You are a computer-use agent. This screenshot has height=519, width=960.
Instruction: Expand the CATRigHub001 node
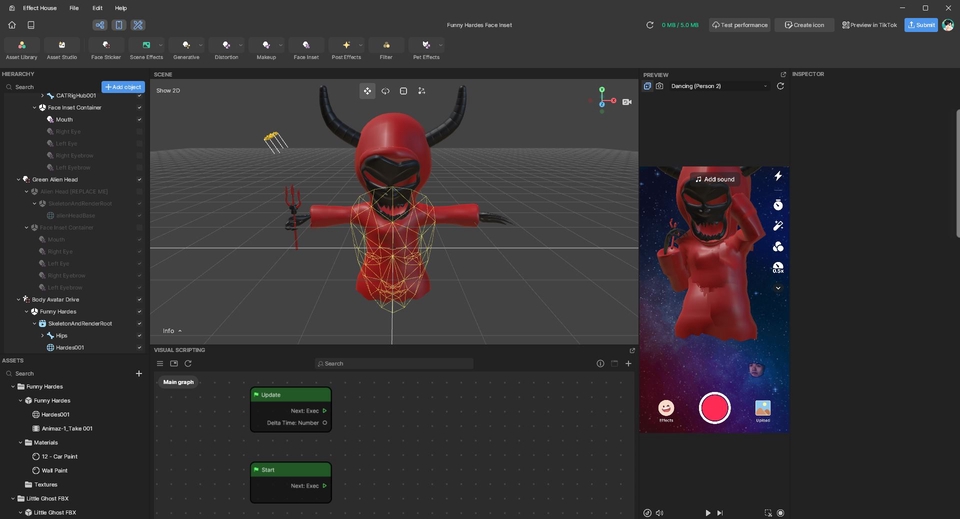pos(42,95)
